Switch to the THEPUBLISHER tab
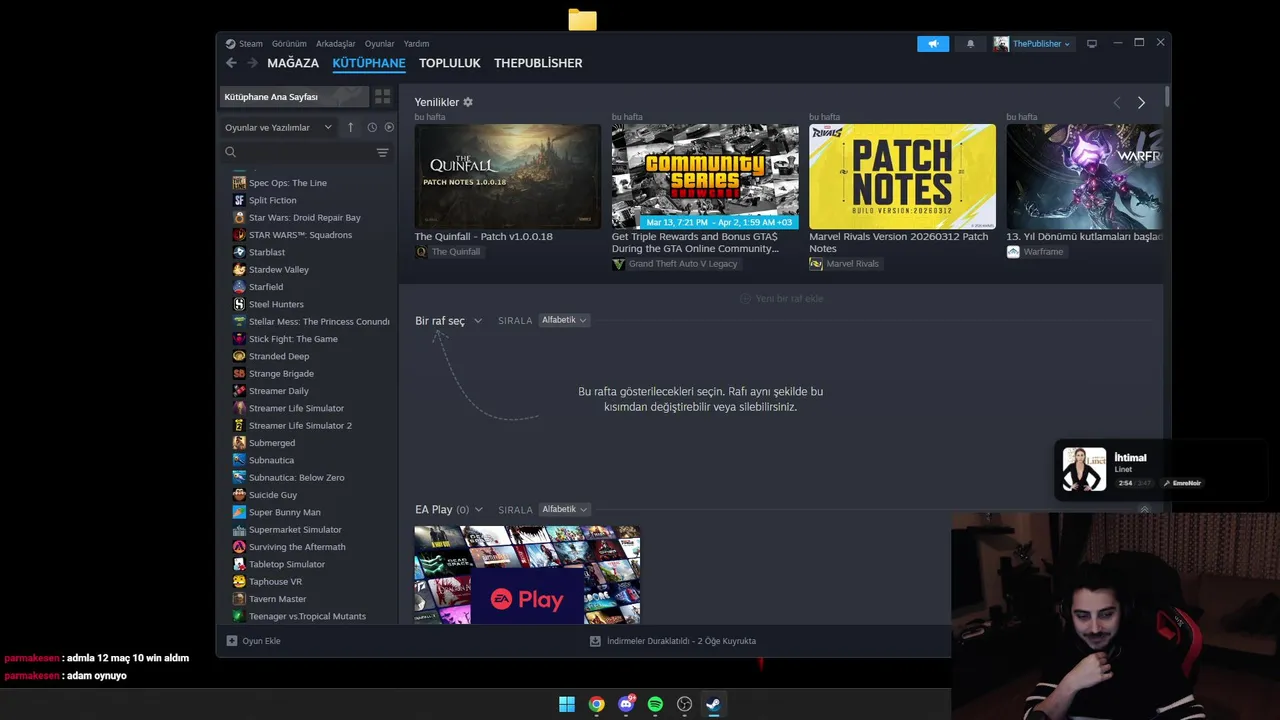Viewport: 1280px width, 720px height. 538,63
